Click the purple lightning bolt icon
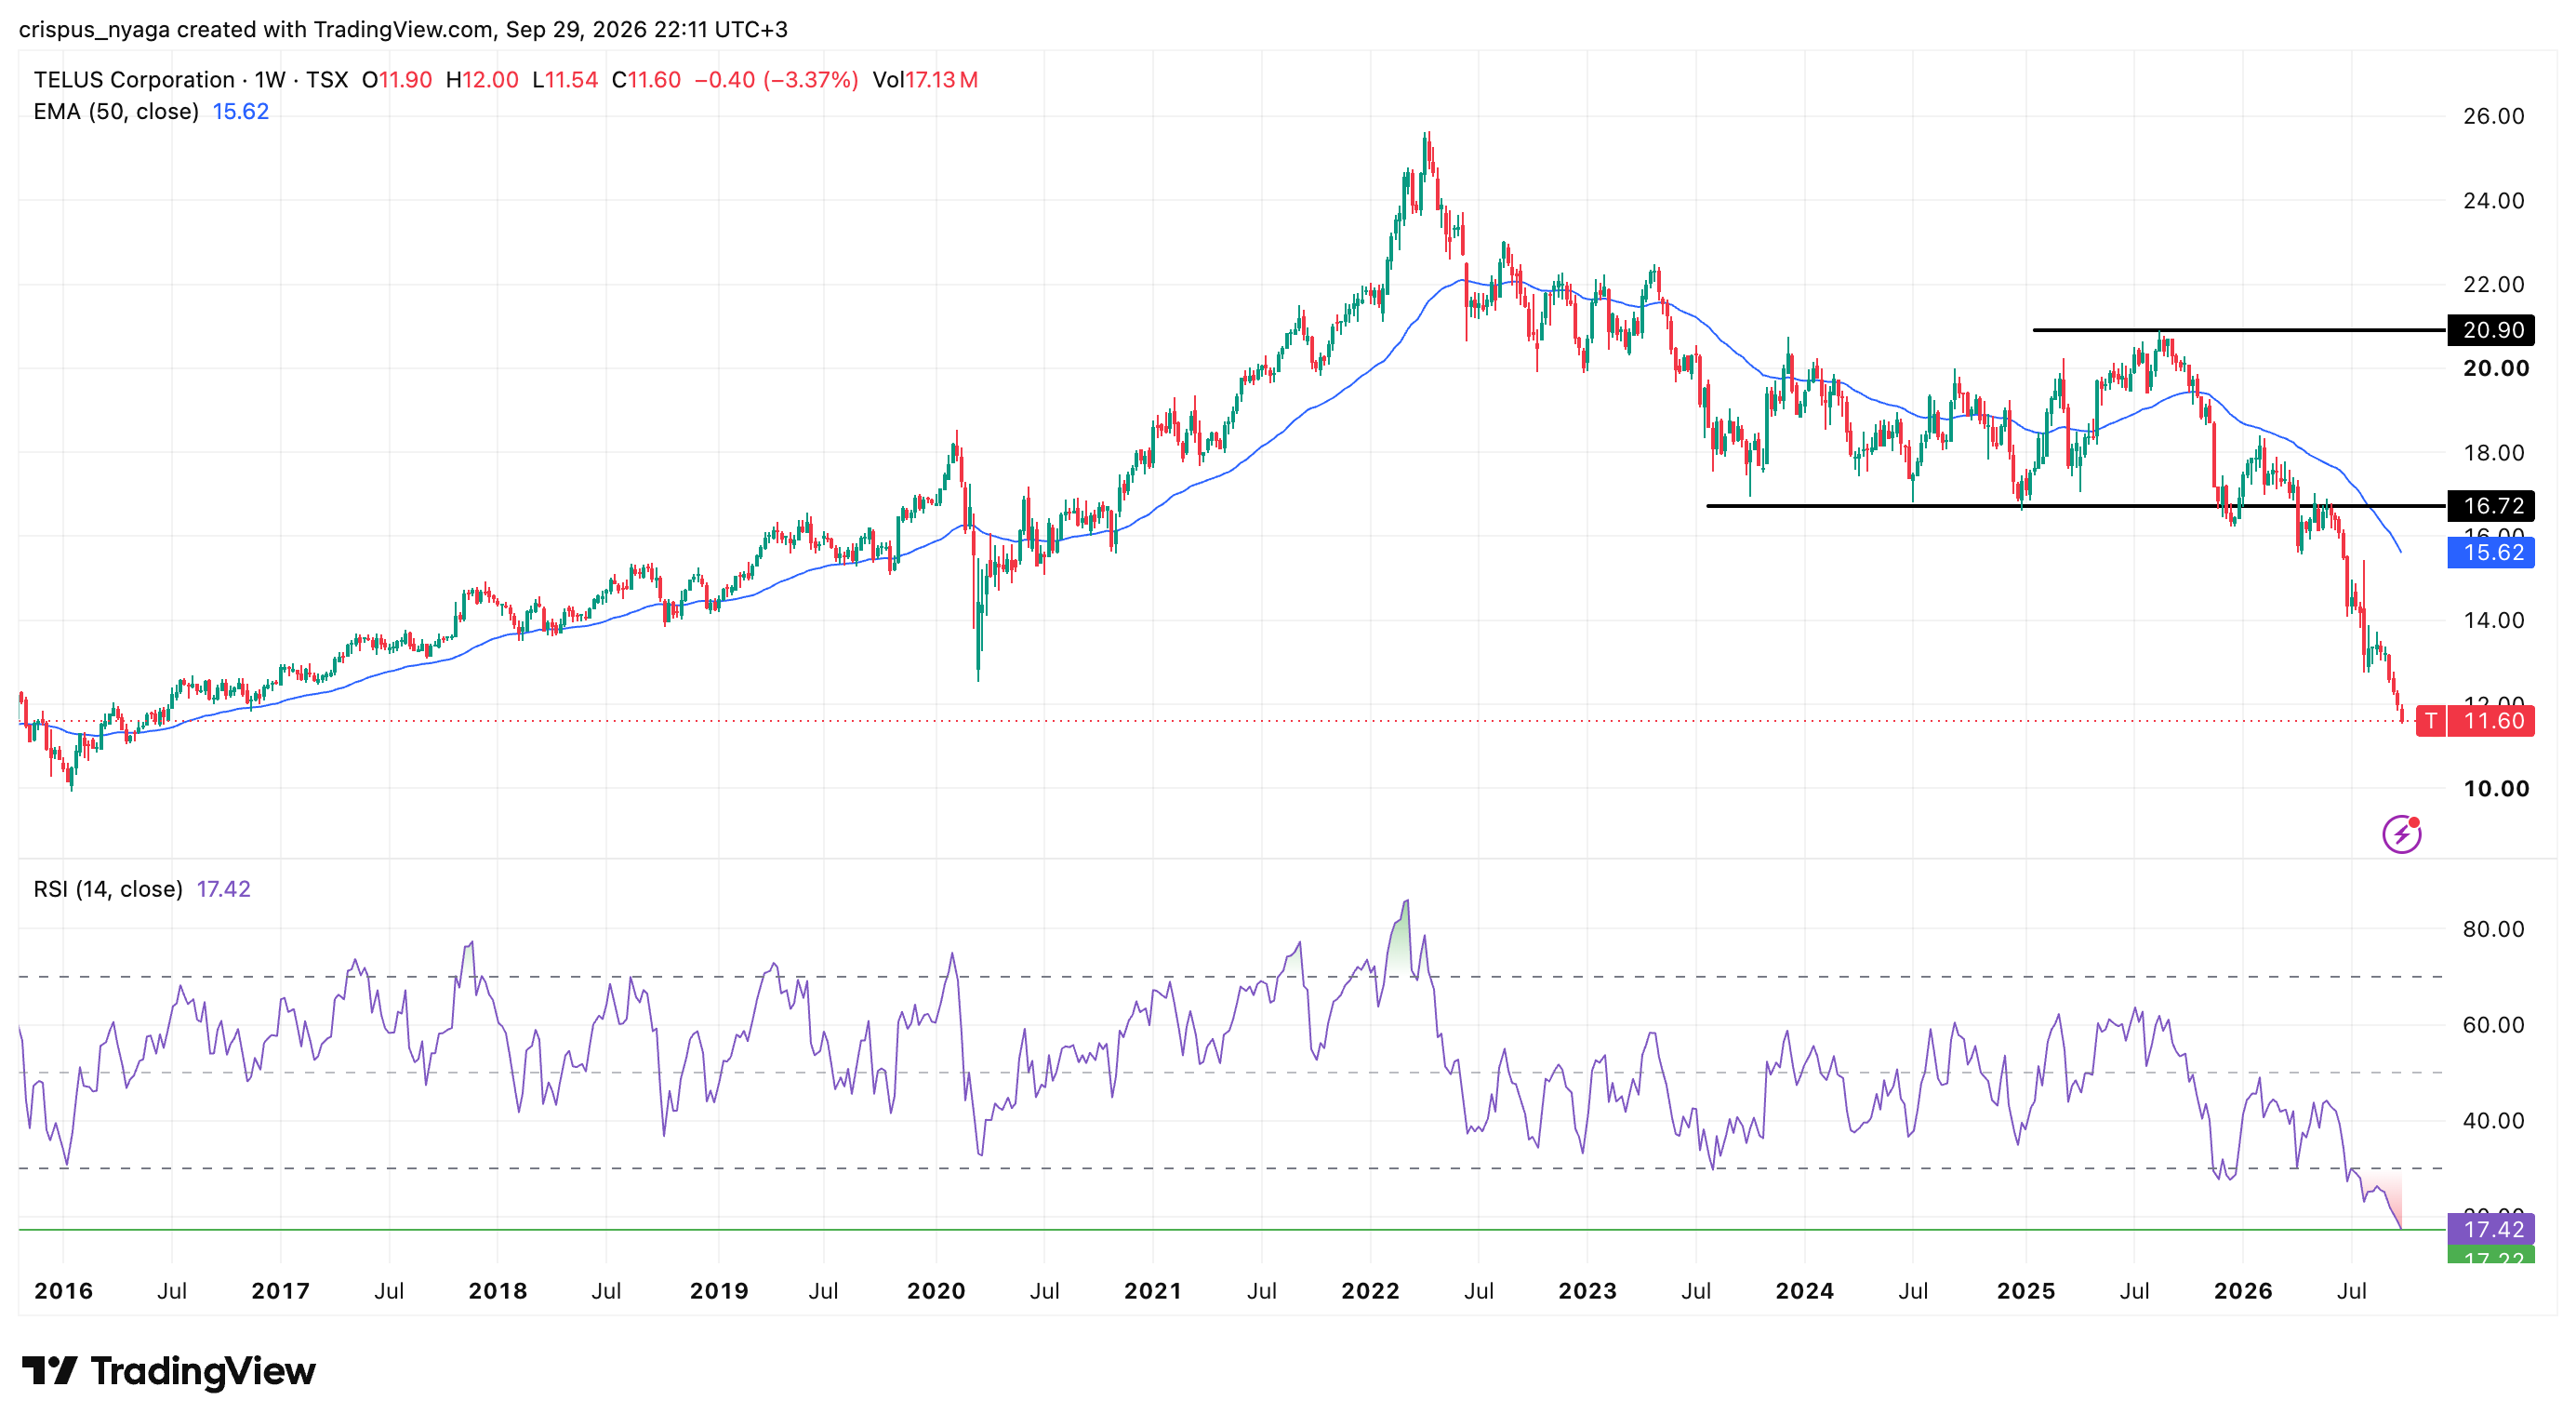This screenshot has height=1427, width=2576. 2401,834
